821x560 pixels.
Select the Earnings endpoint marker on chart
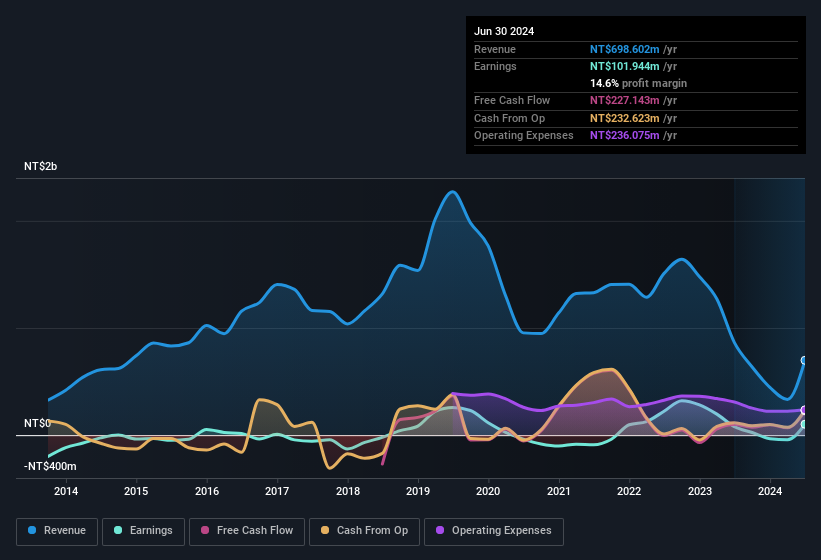pos(804,424)
